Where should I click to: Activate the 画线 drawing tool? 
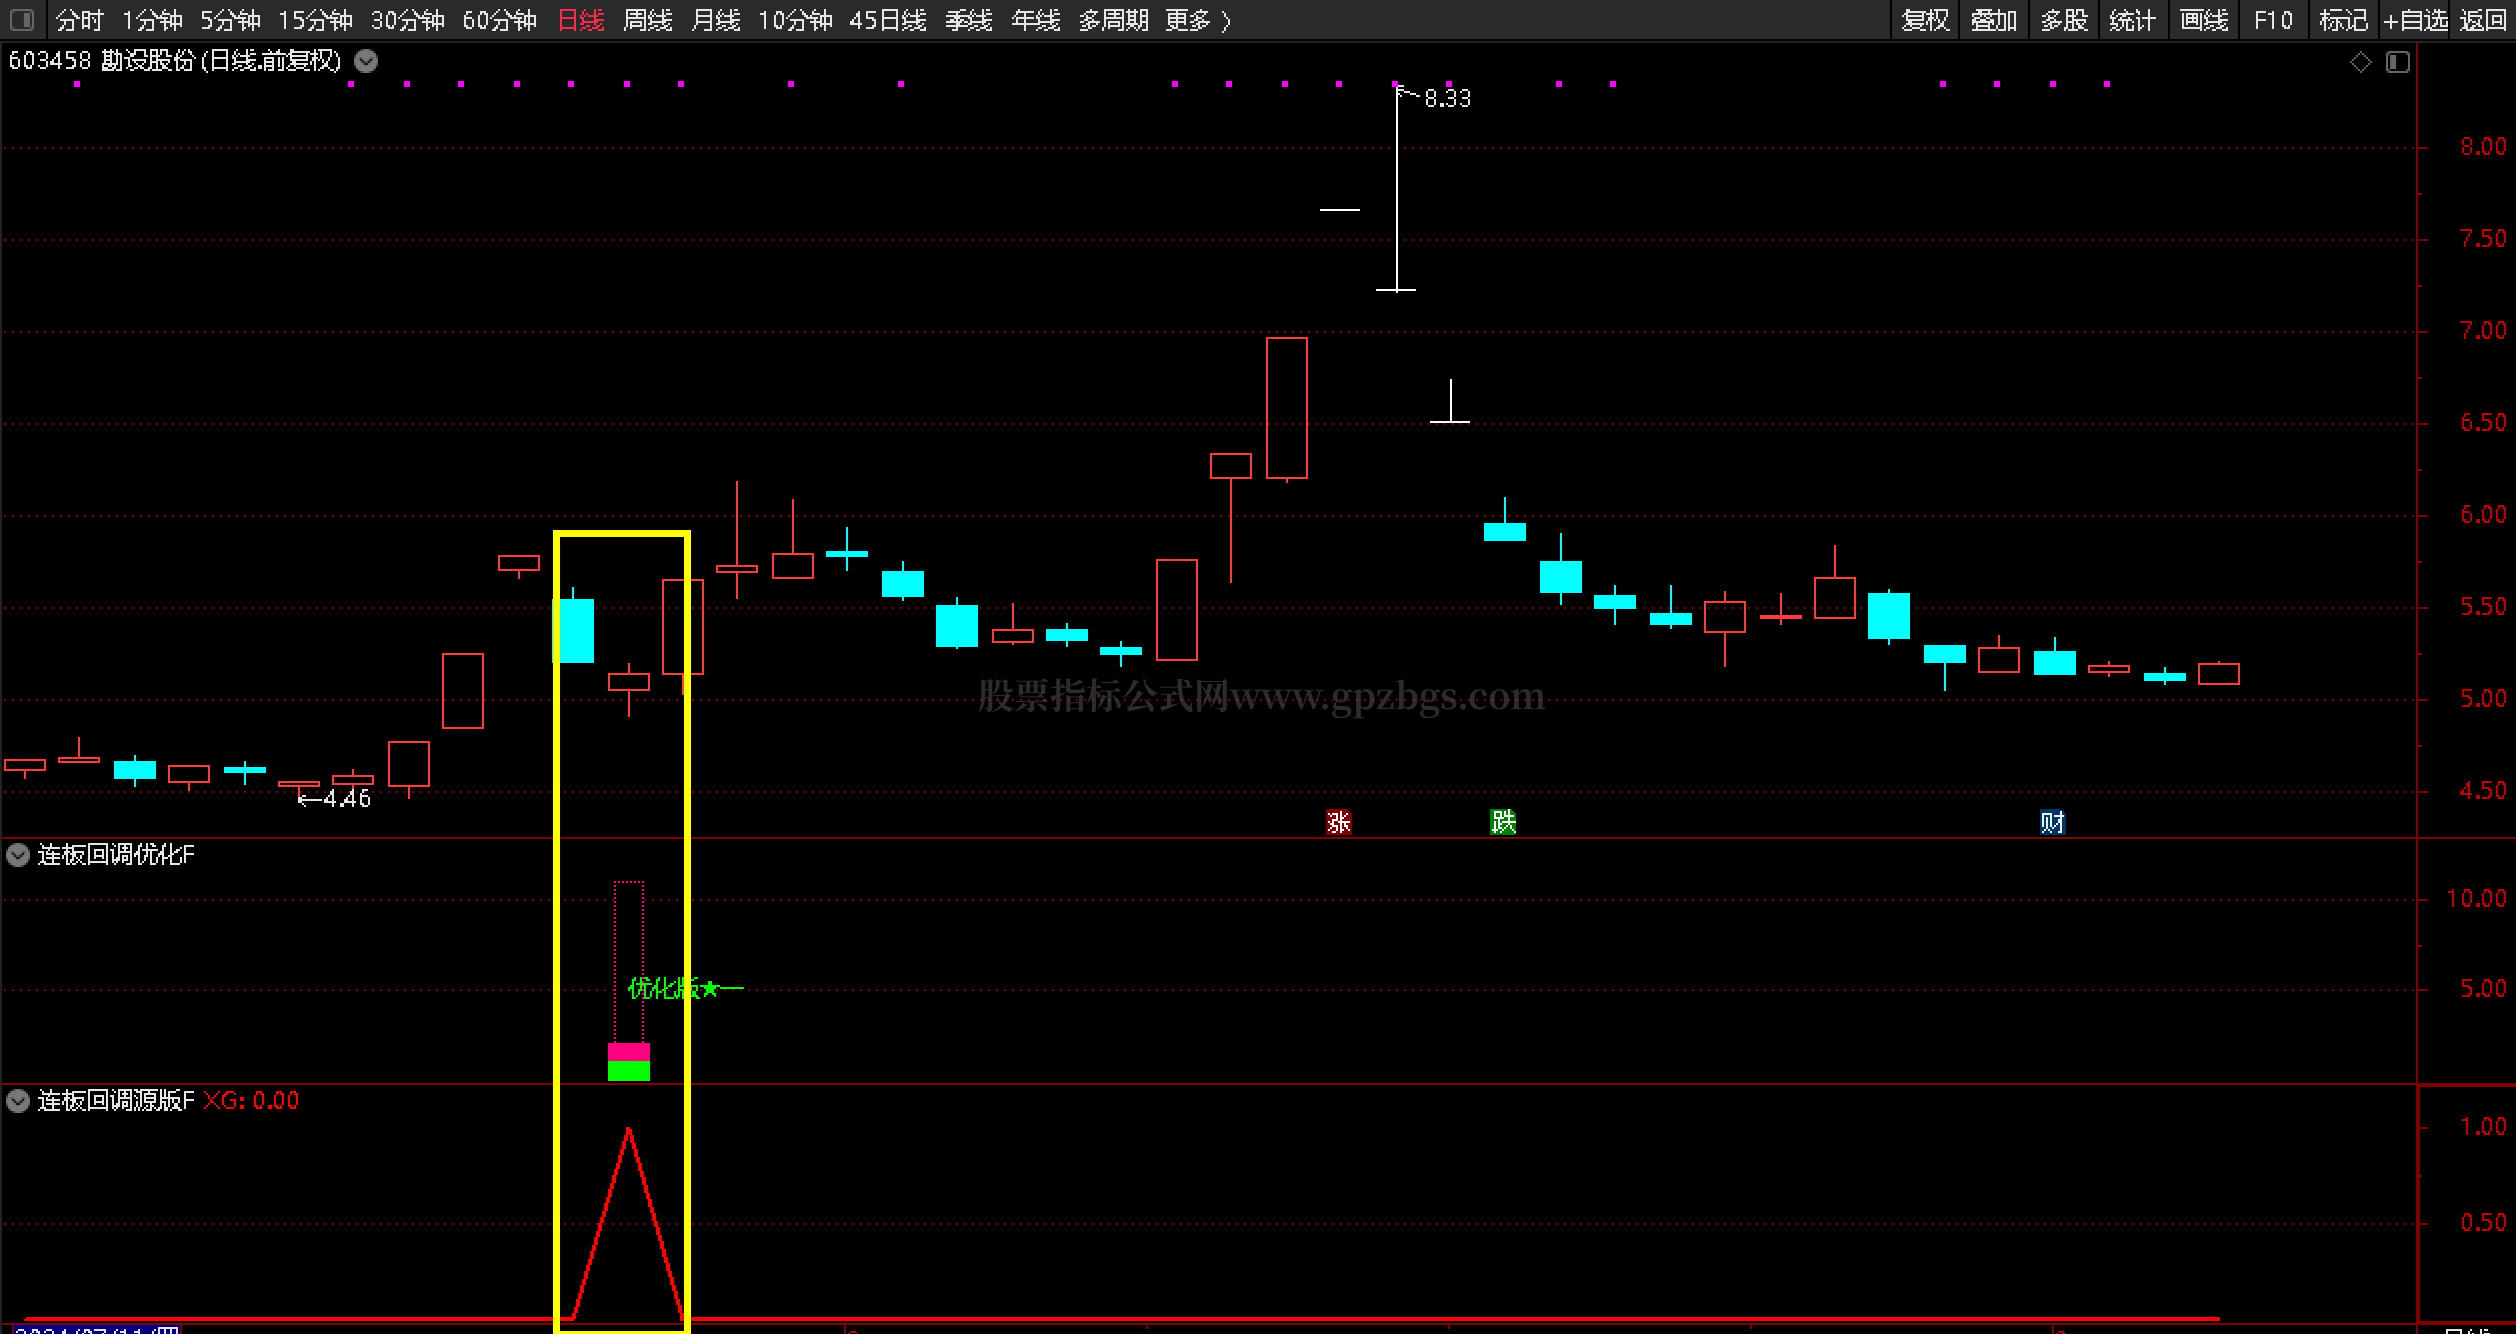[2204, 20]
